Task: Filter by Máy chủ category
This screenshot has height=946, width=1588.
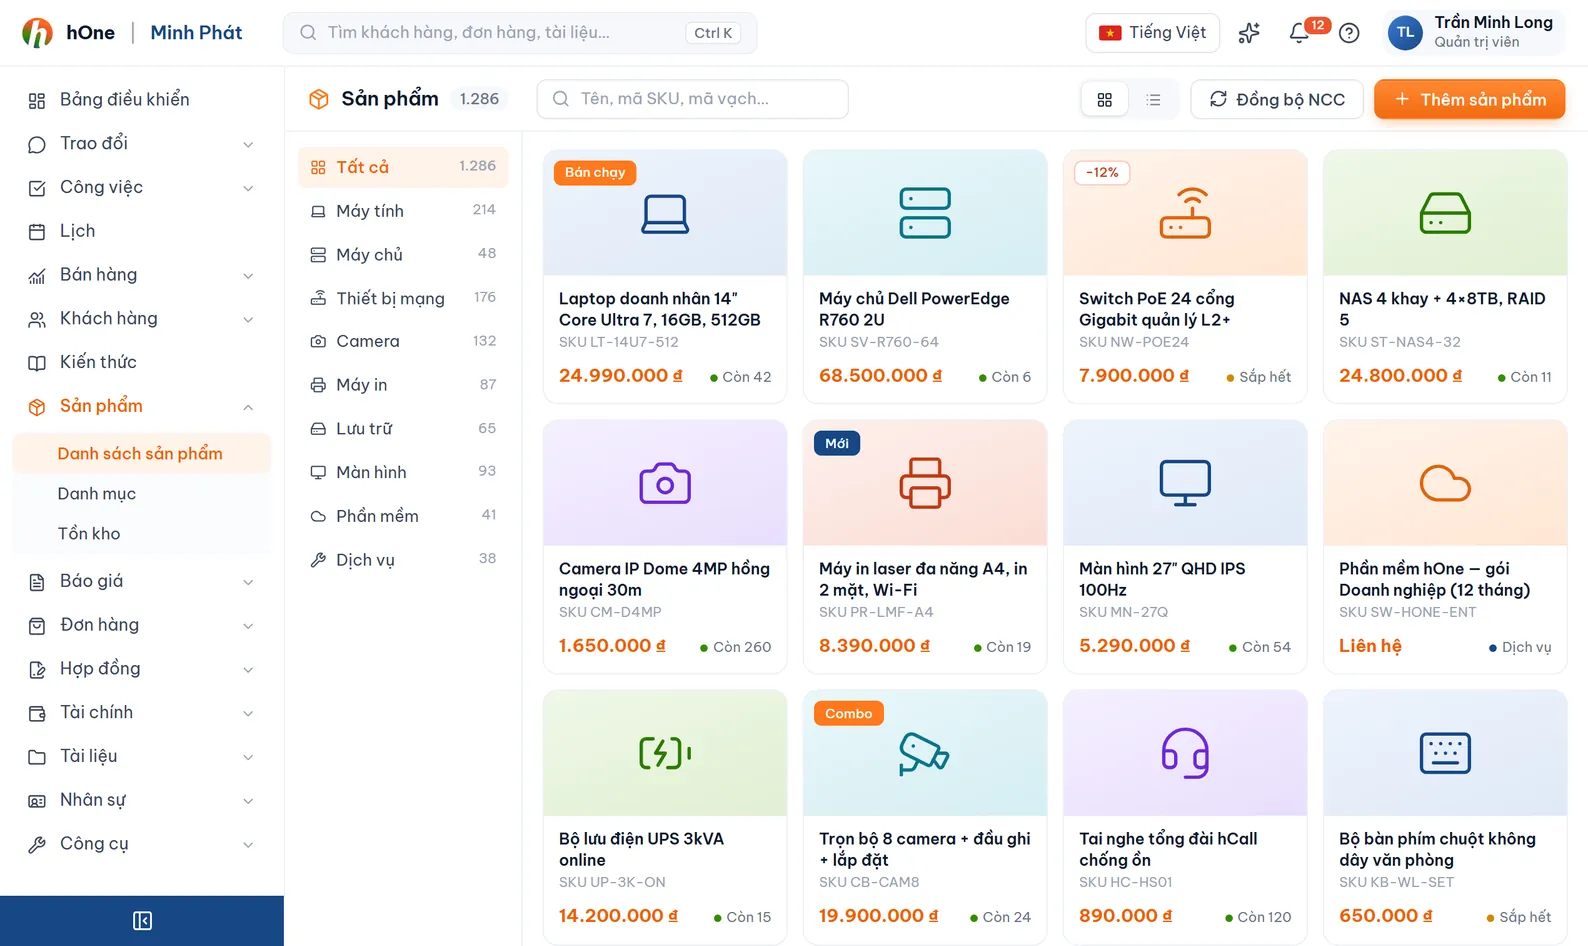Action: [x=403, y=255]
